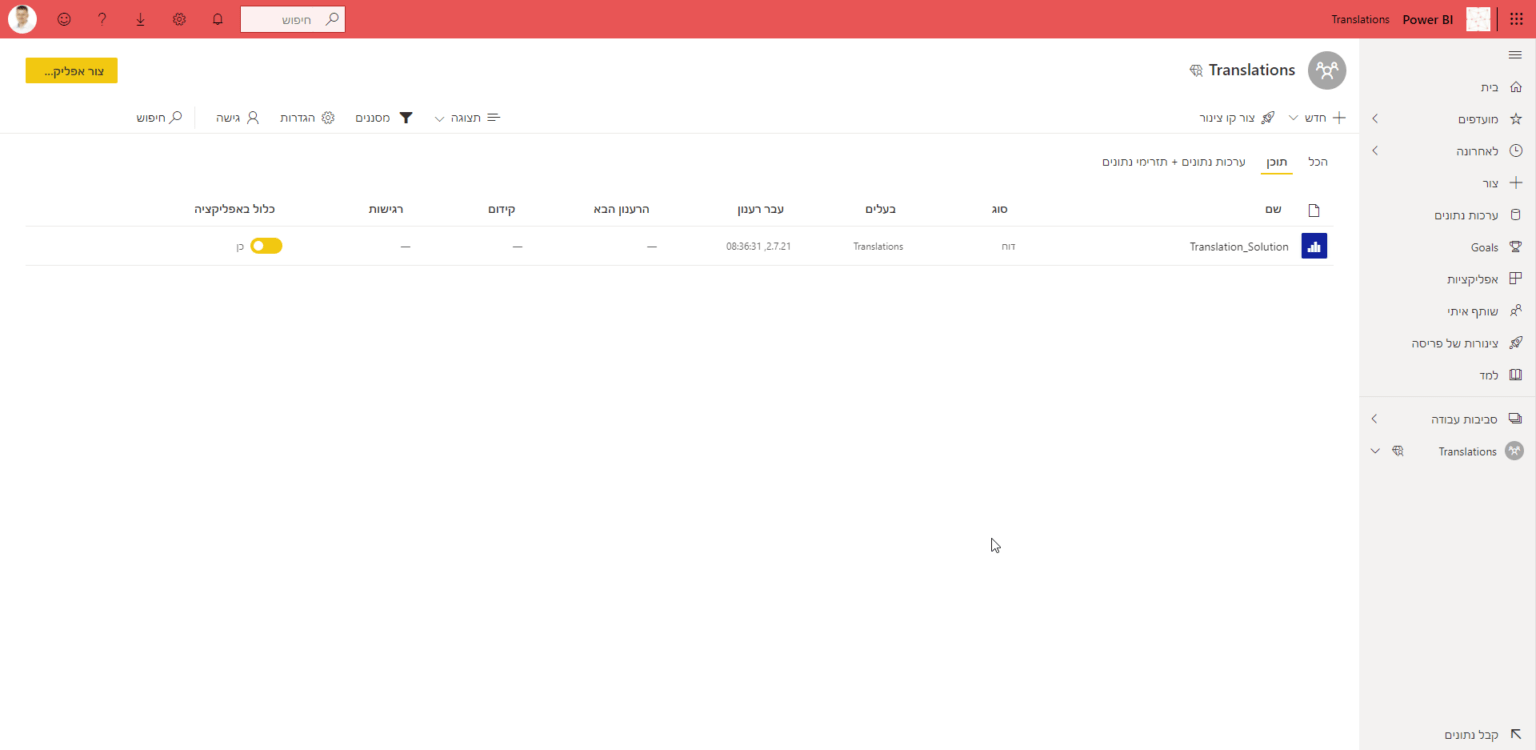Open the Help question mark icon

[101, 18]
